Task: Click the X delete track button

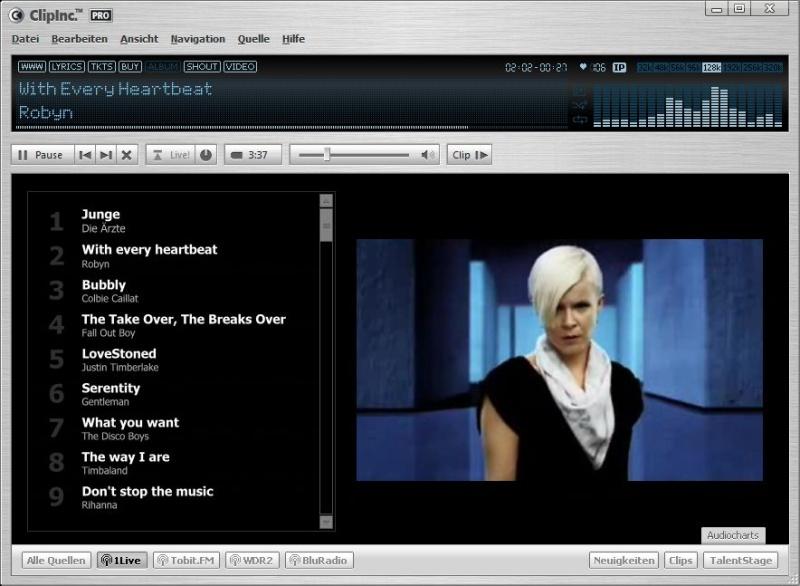Action: (x=127, y=155)
